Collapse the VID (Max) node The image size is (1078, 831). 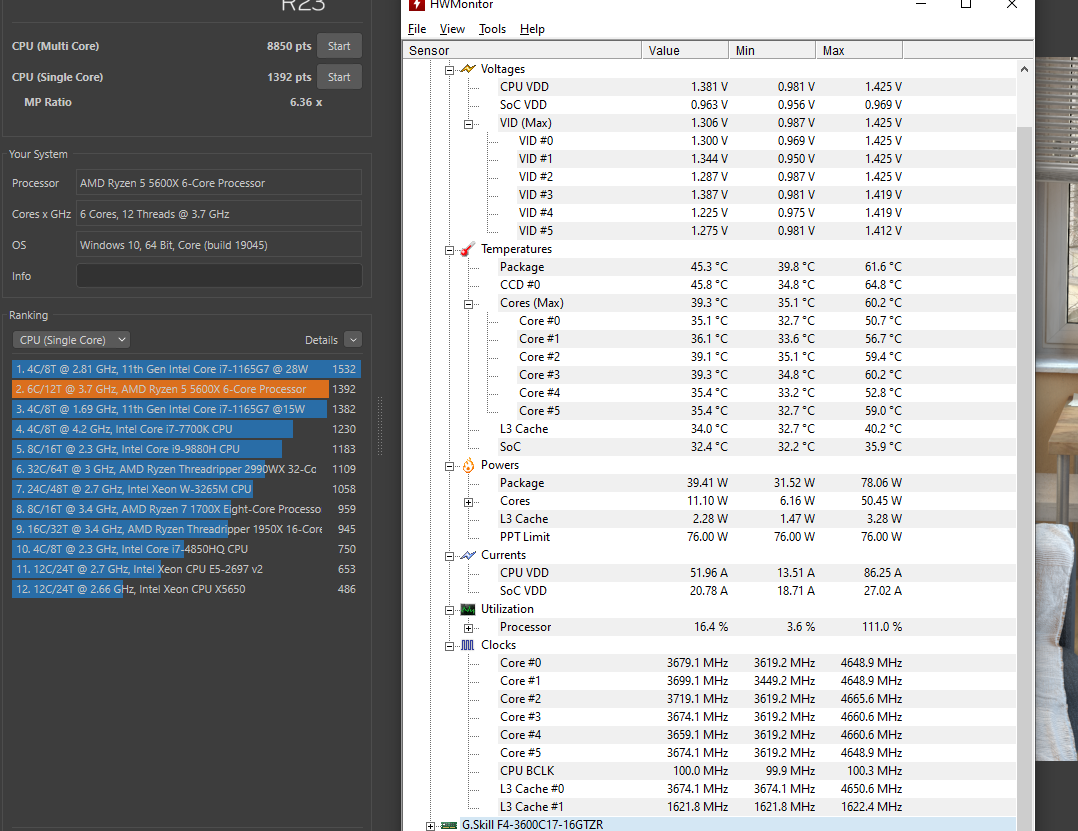click(468, 124)
